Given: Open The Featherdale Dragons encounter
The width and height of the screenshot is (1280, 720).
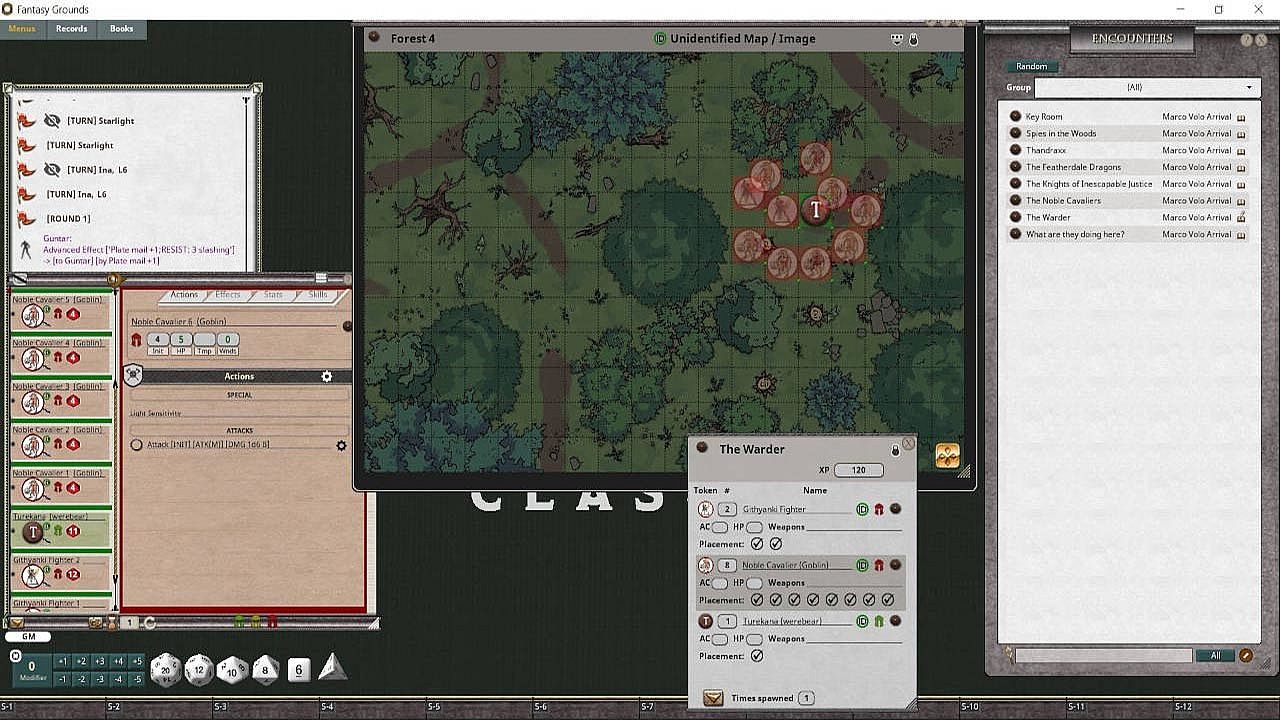Looking at the screenshot, I should point(1073,167).
